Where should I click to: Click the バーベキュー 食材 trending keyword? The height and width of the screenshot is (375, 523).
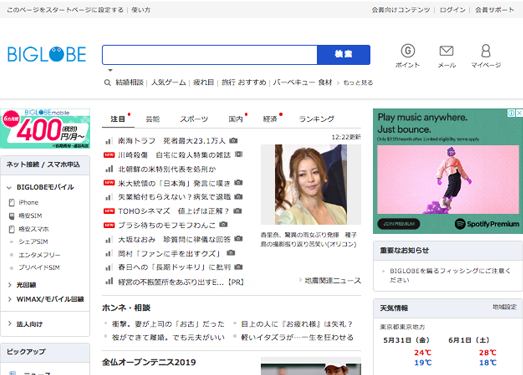pyautogui.click(x=303, y=82)
